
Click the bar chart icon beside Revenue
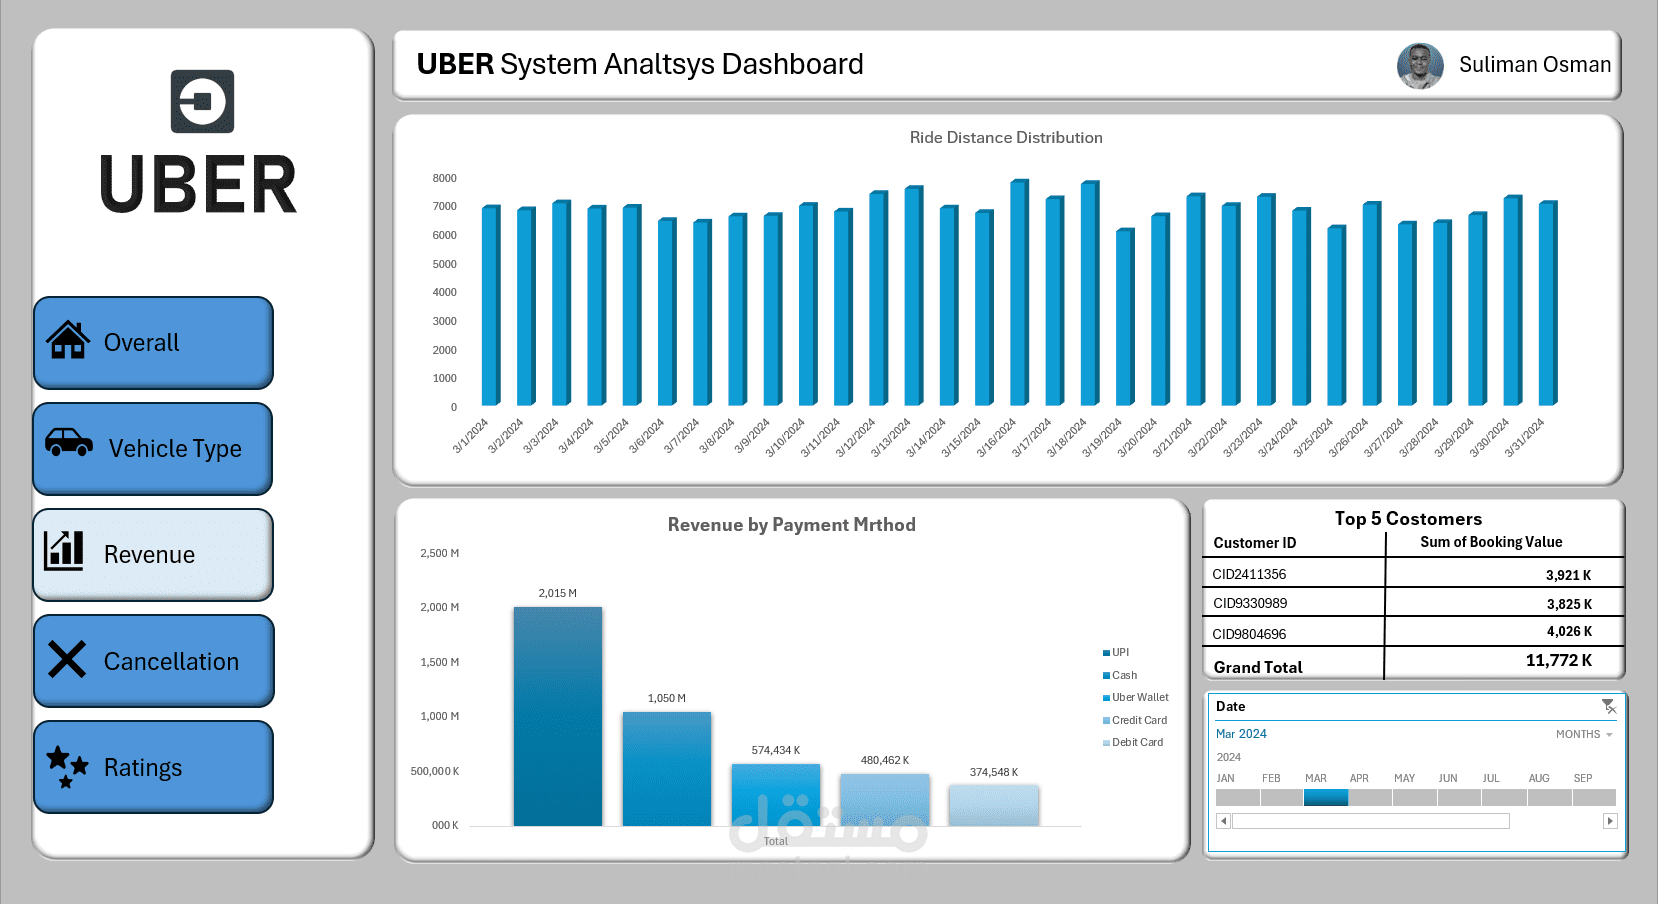tap(64, 550)
